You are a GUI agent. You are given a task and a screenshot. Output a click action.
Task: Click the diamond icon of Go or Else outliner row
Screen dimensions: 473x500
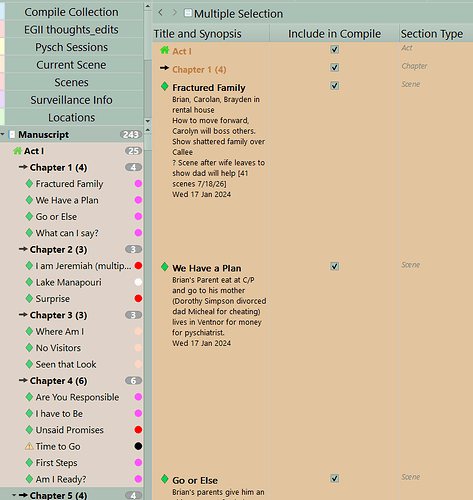164,479
